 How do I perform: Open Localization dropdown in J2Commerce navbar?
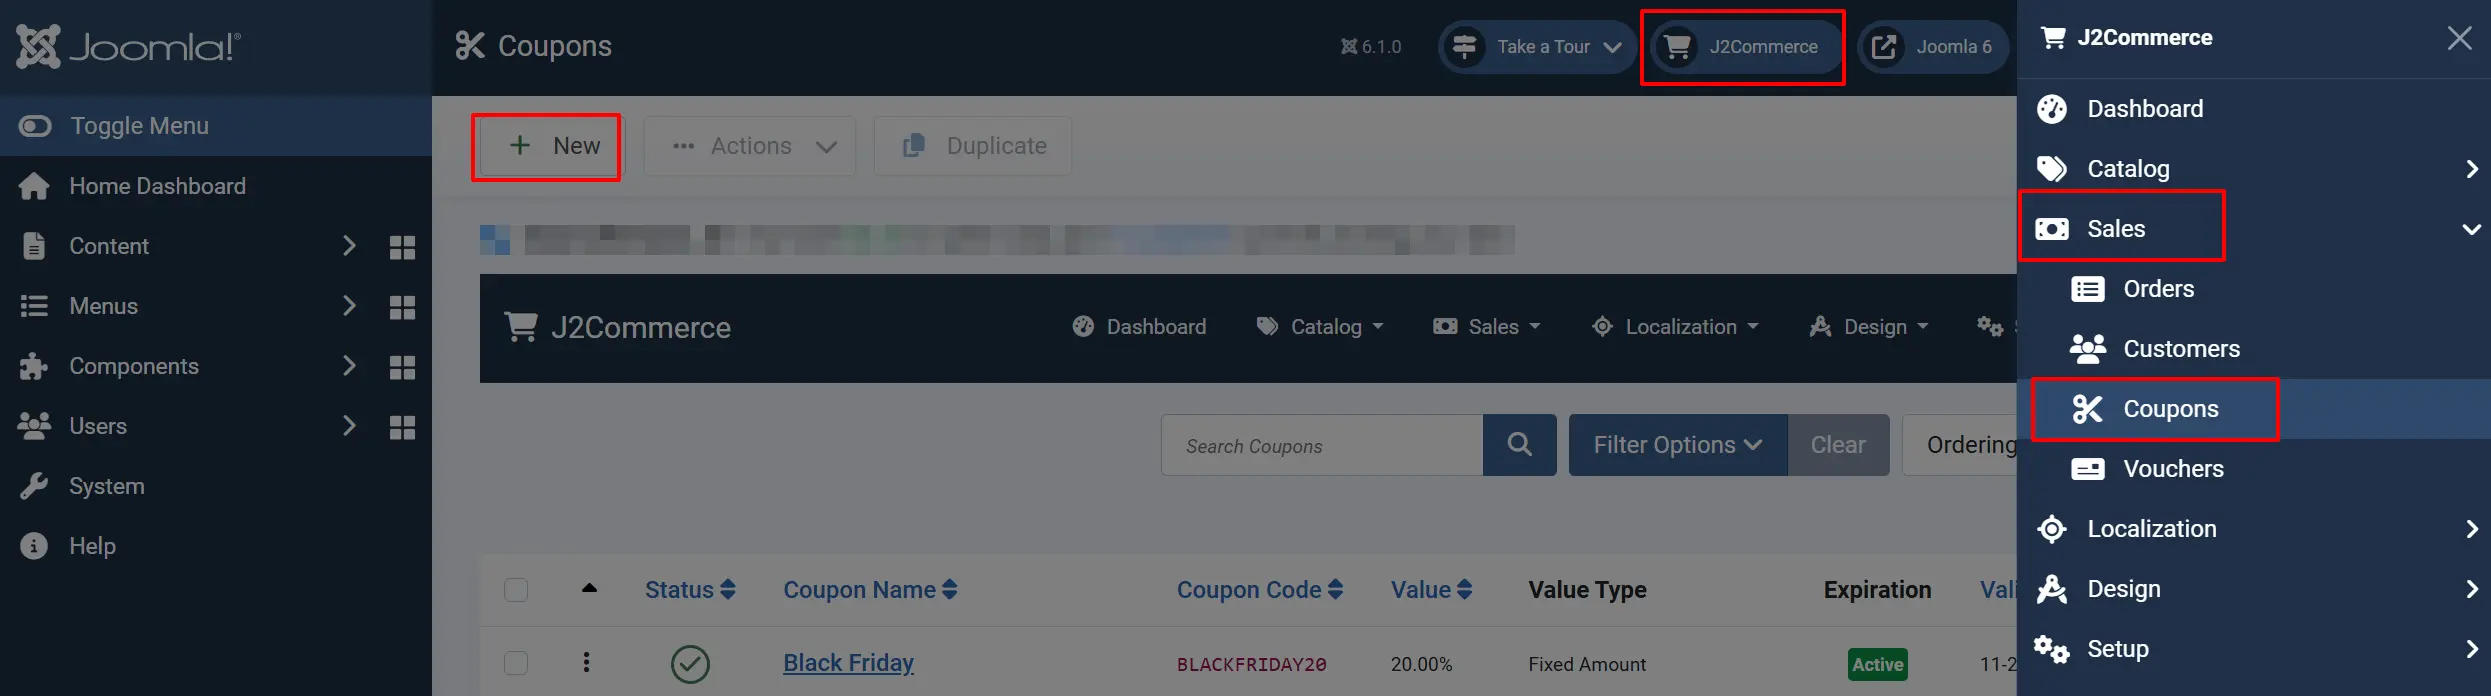pos(1675,327)
